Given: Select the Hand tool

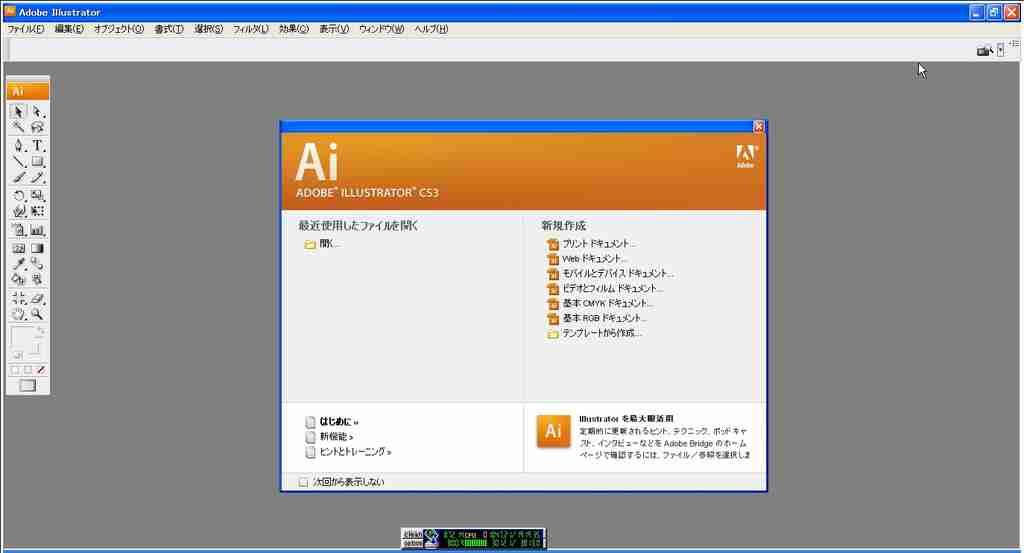Looking at the screenshot, I should 18,315.
